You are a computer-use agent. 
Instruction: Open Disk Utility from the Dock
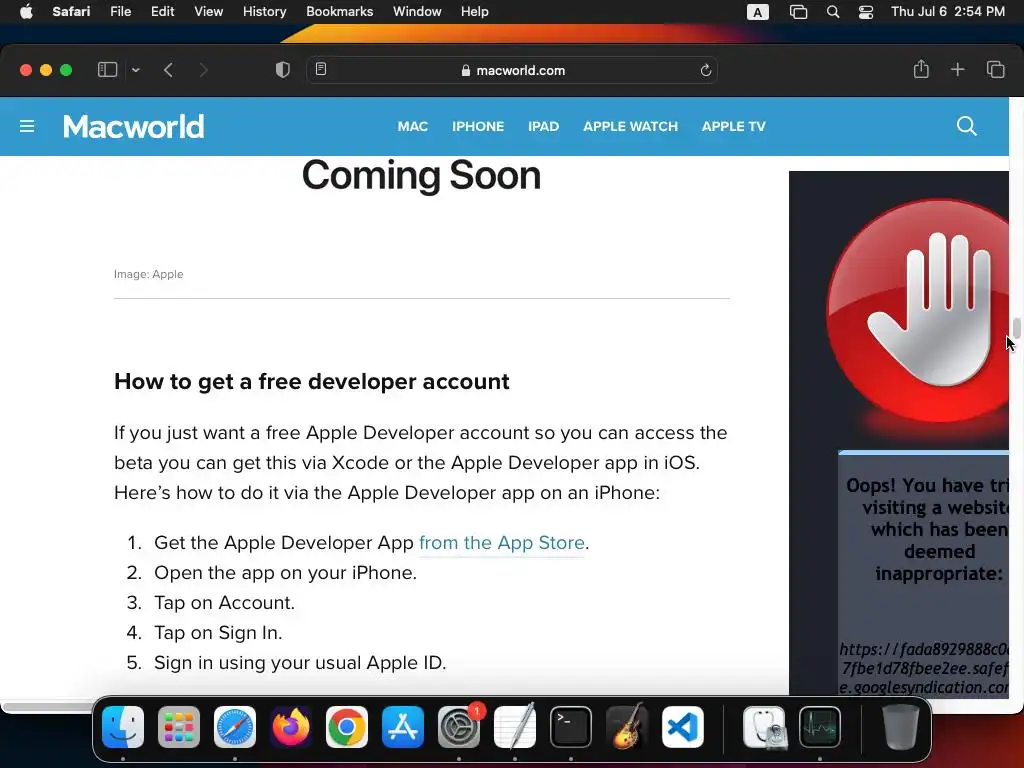coord(764,727)
